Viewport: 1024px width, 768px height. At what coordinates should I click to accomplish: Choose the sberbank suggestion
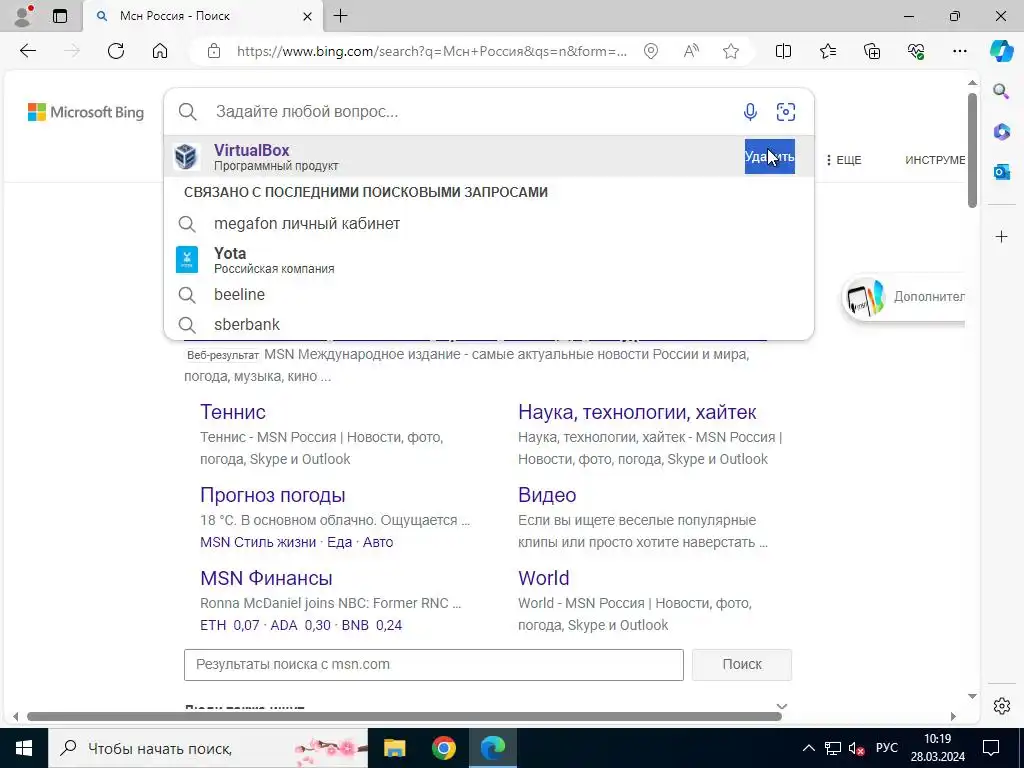coord(488,325)
